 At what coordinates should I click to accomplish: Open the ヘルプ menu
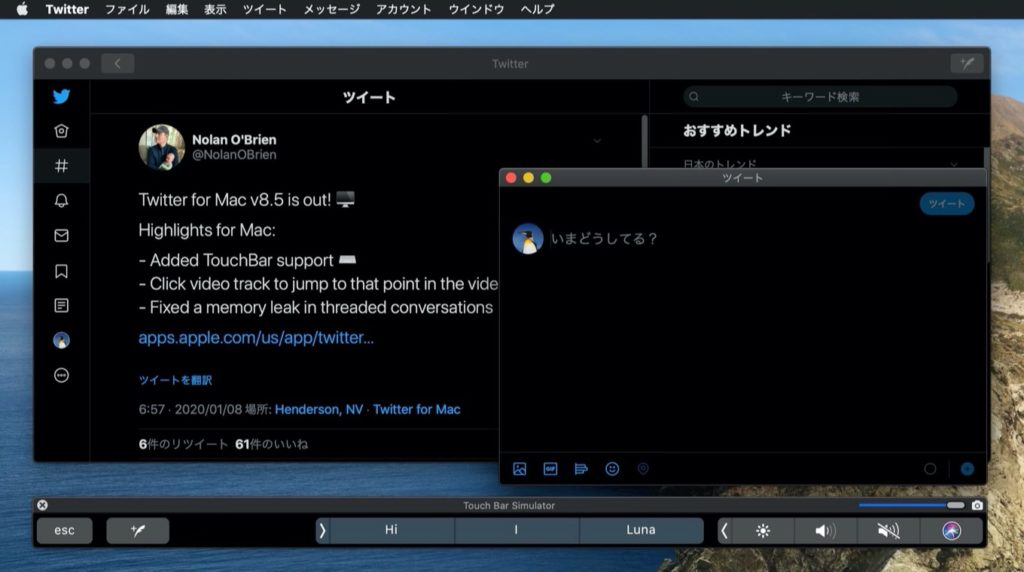(537, 9)
